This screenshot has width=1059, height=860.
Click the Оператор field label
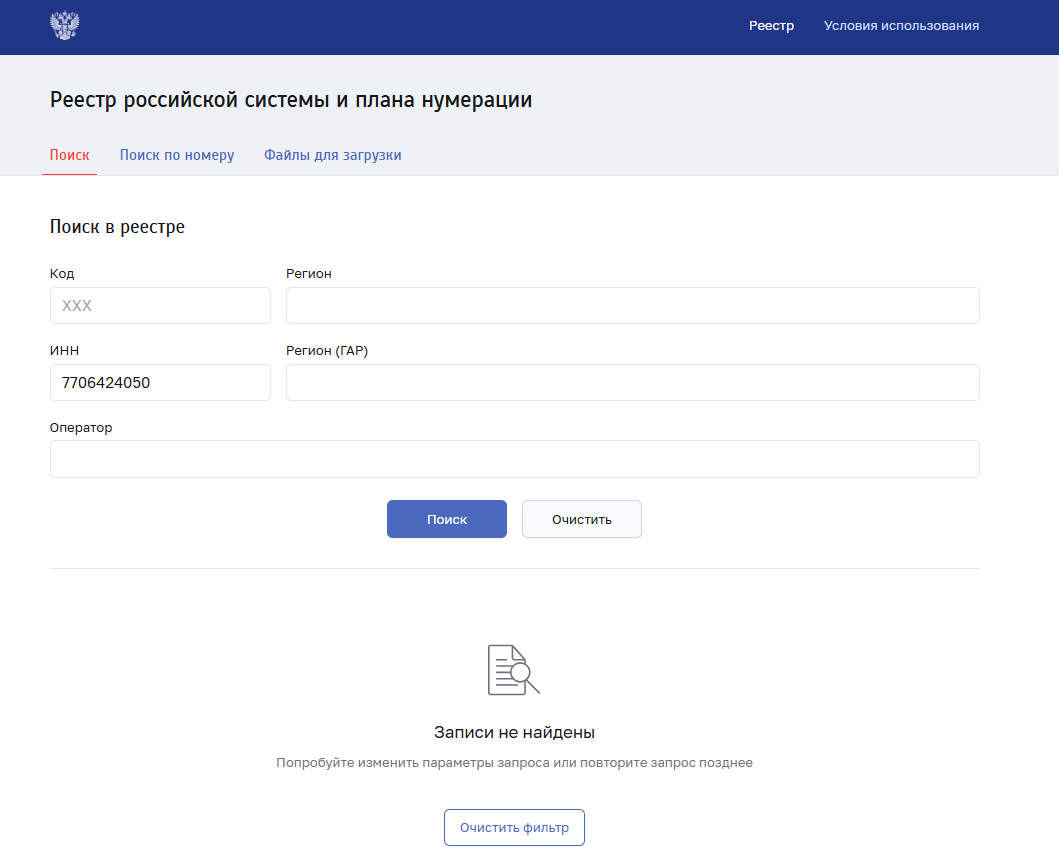[x=81, y=428]
